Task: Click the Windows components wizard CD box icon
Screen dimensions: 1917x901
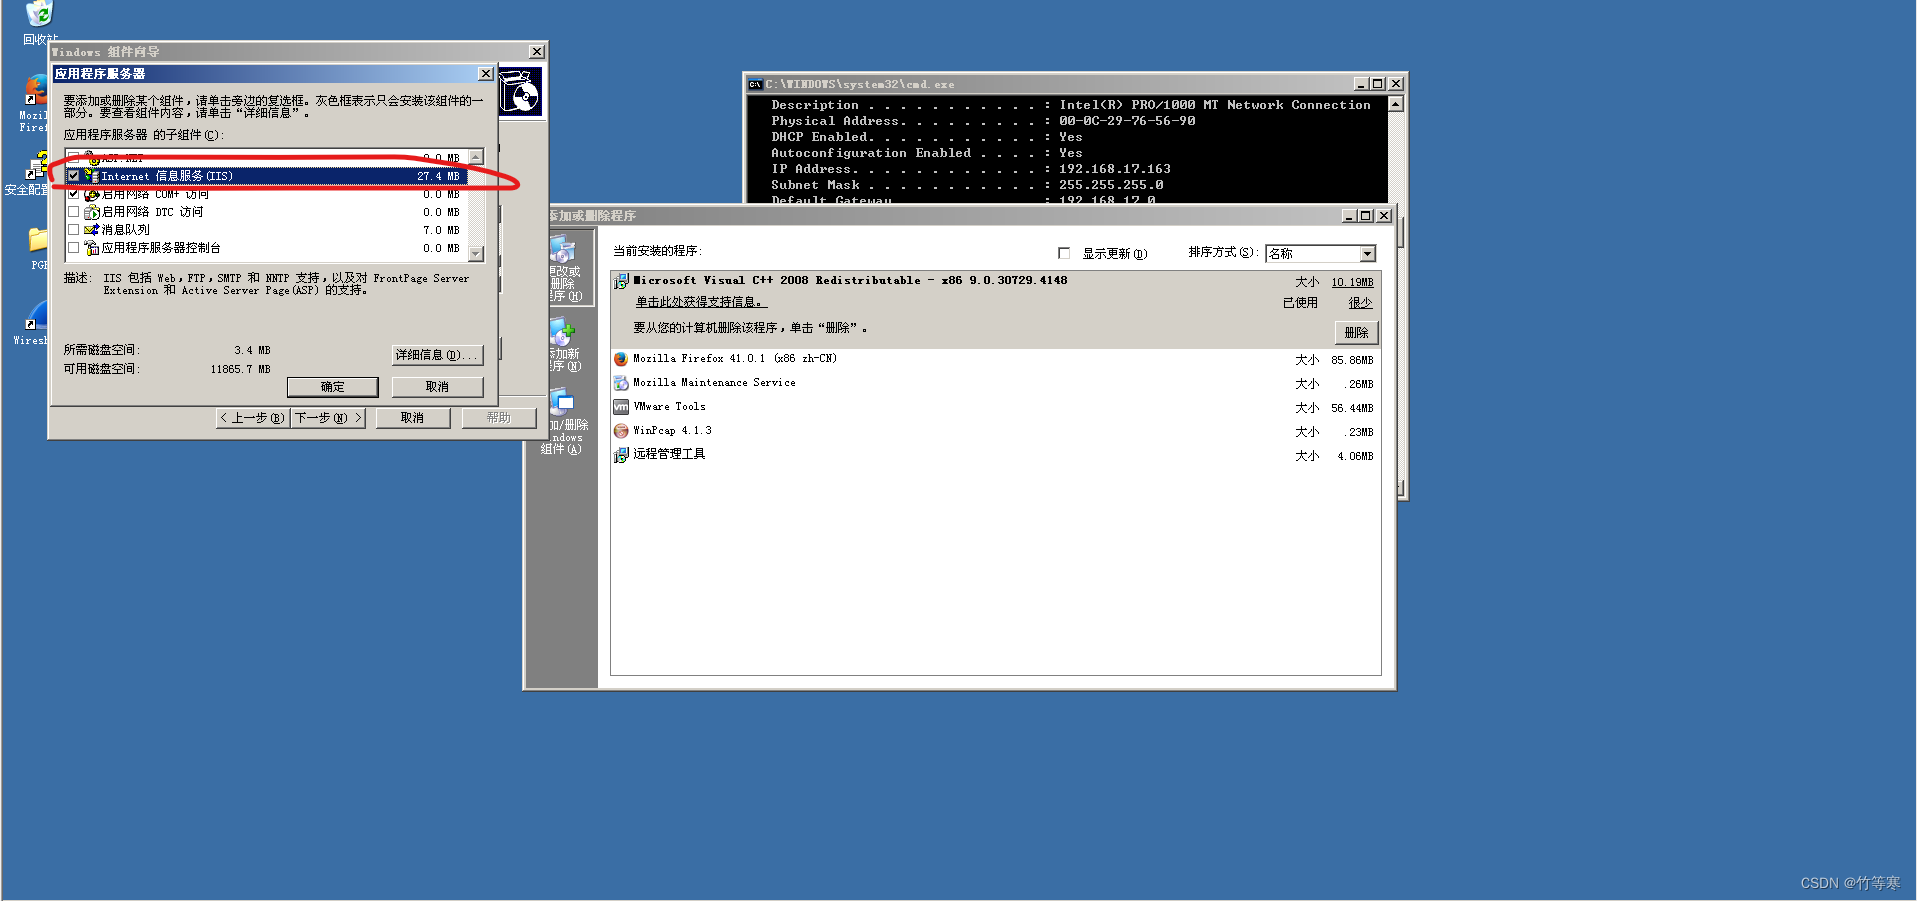Action: 520,93
